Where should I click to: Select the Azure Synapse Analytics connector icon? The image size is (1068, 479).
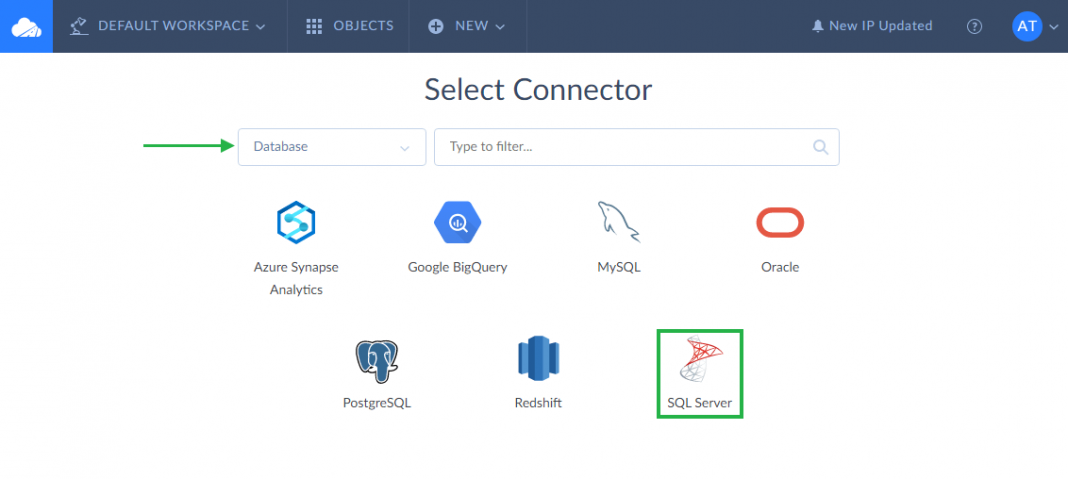pyautogui.click(x=296, y=222)
